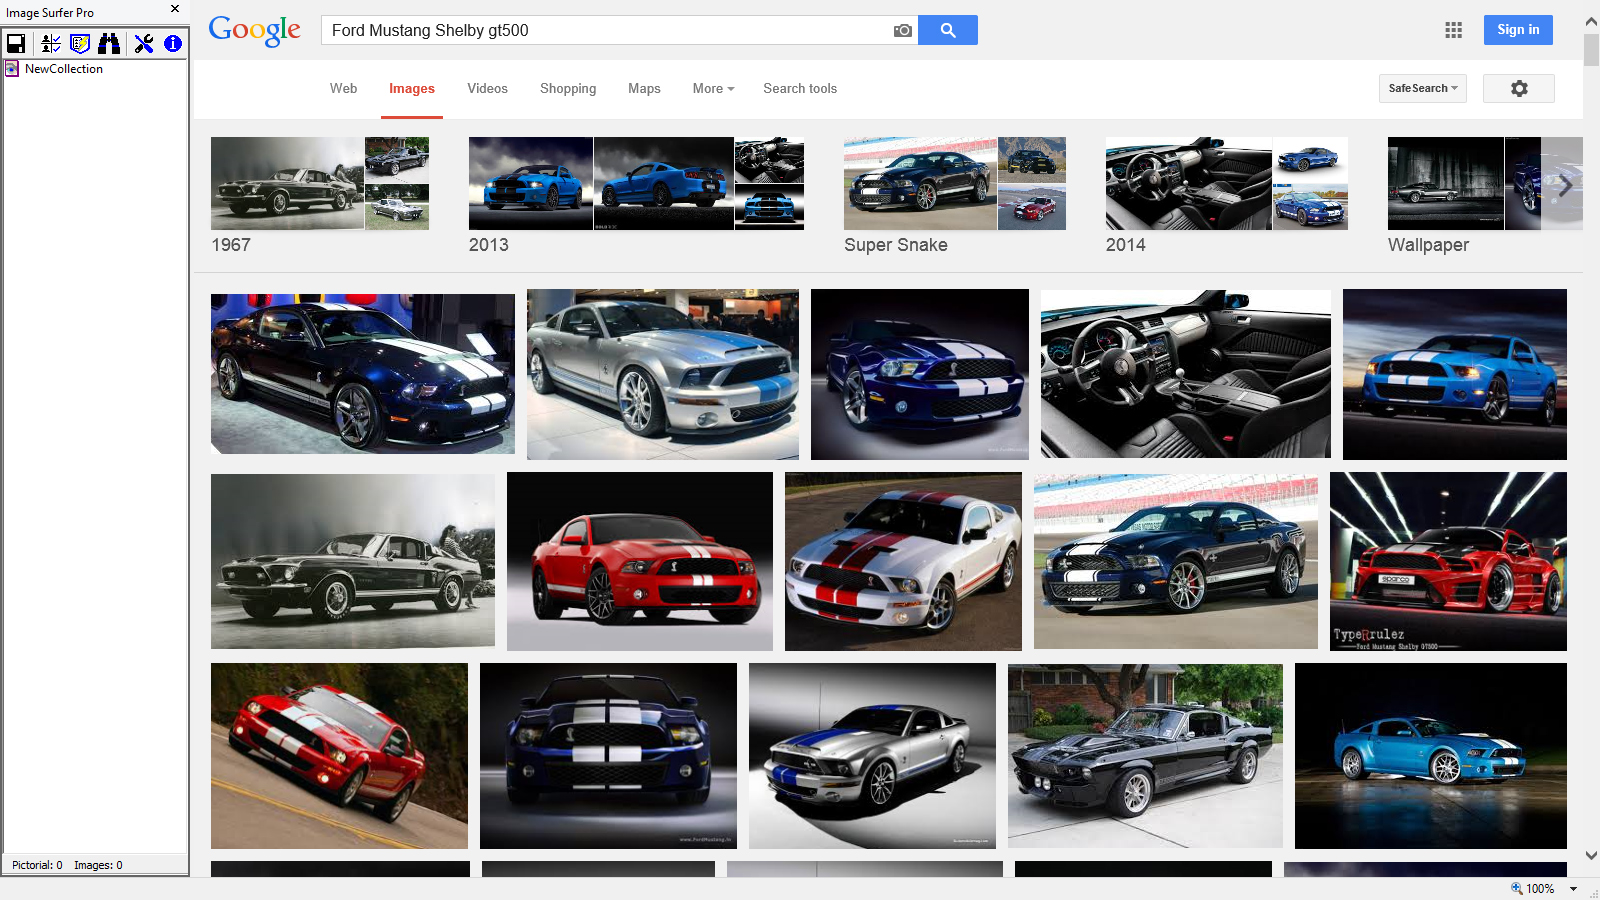
Task: Open the 2014 category group
Action: [1227, 196]
